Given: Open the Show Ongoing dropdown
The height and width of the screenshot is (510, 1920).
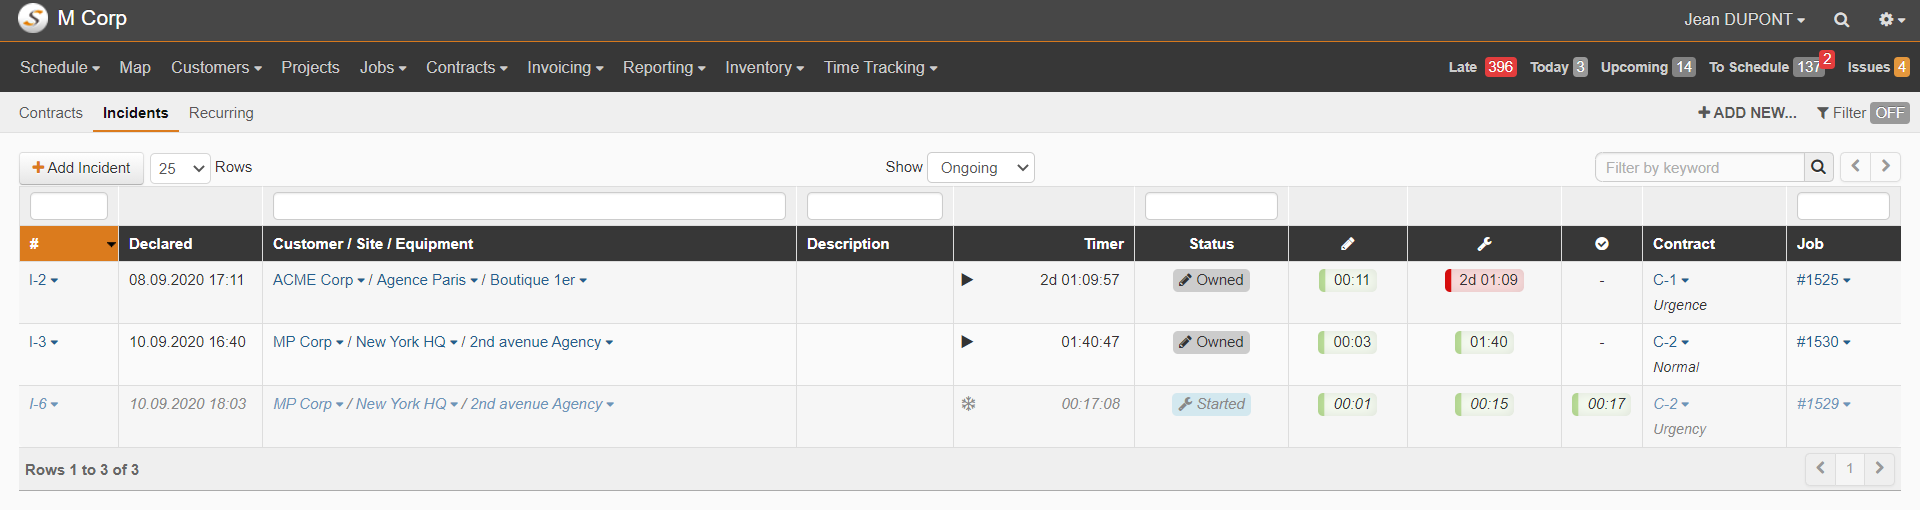Looking at the screenshot, I should pos(980,168).
